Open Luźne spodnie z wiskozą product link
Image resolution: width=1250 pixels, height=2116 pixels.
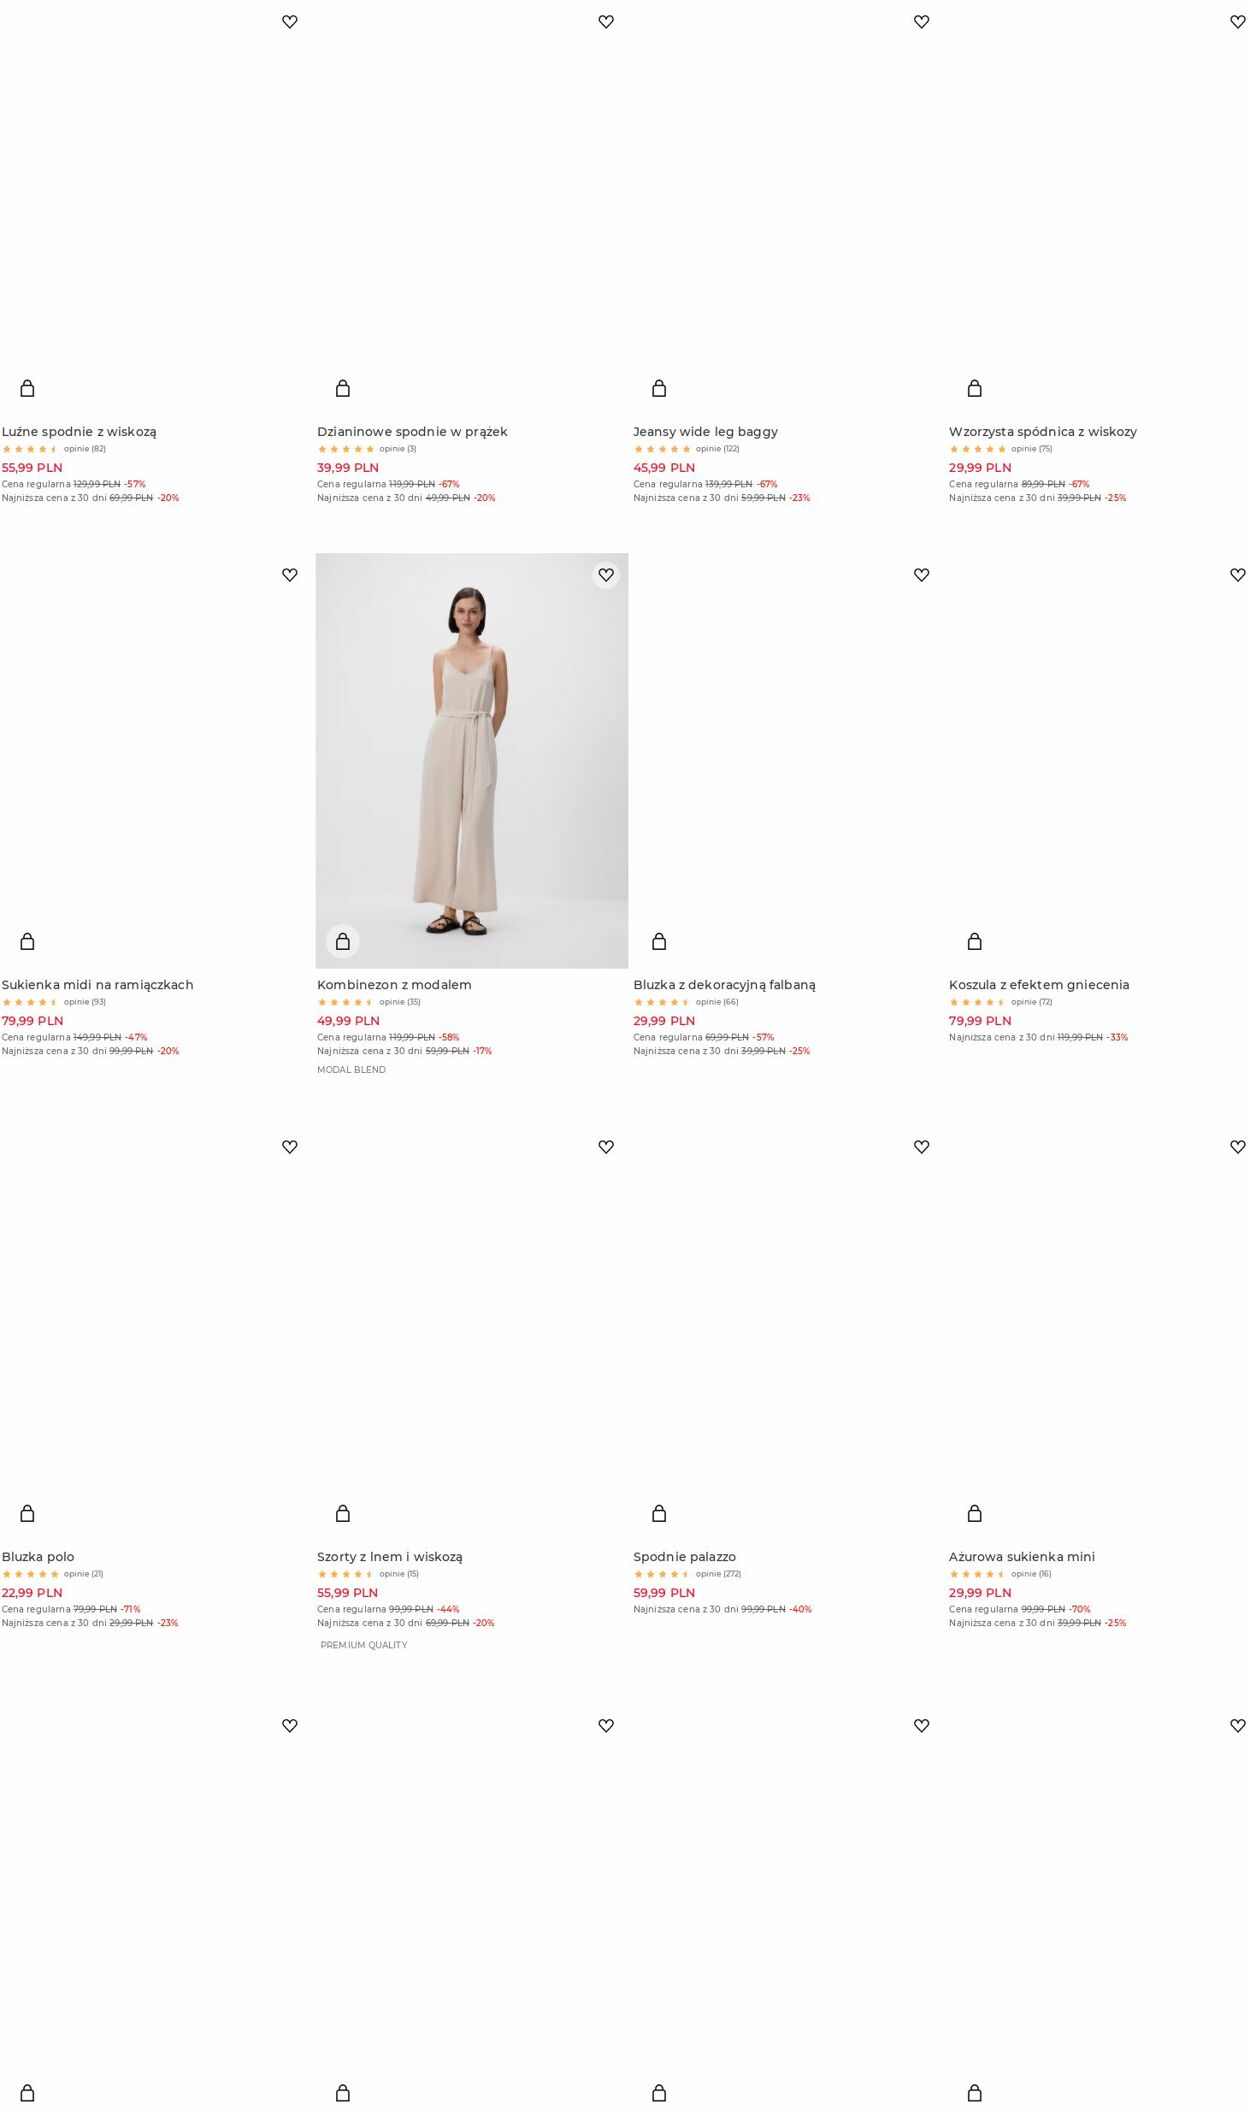click(79, 432)
